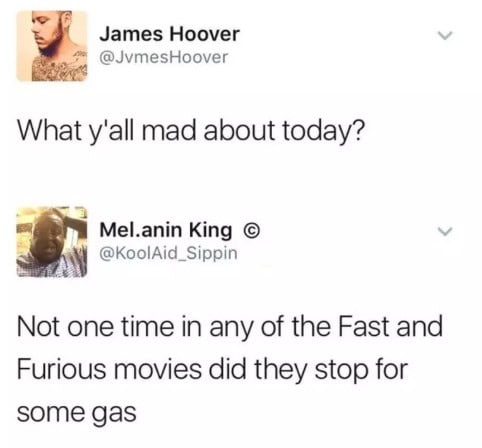The image size is (482, 448).
Task: Open James Hoover's profile picture
Action: point(52,46)
